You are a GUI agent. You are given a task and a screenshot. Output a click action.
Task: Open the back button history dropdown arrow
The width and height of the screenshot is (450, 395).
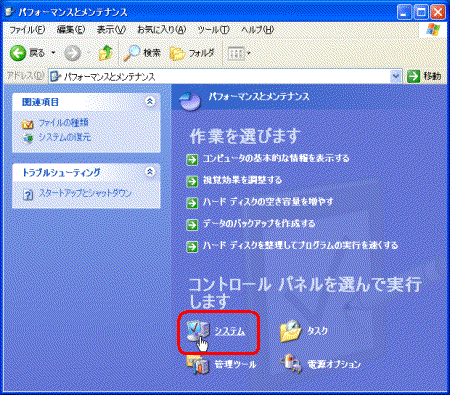pos(53,53)
